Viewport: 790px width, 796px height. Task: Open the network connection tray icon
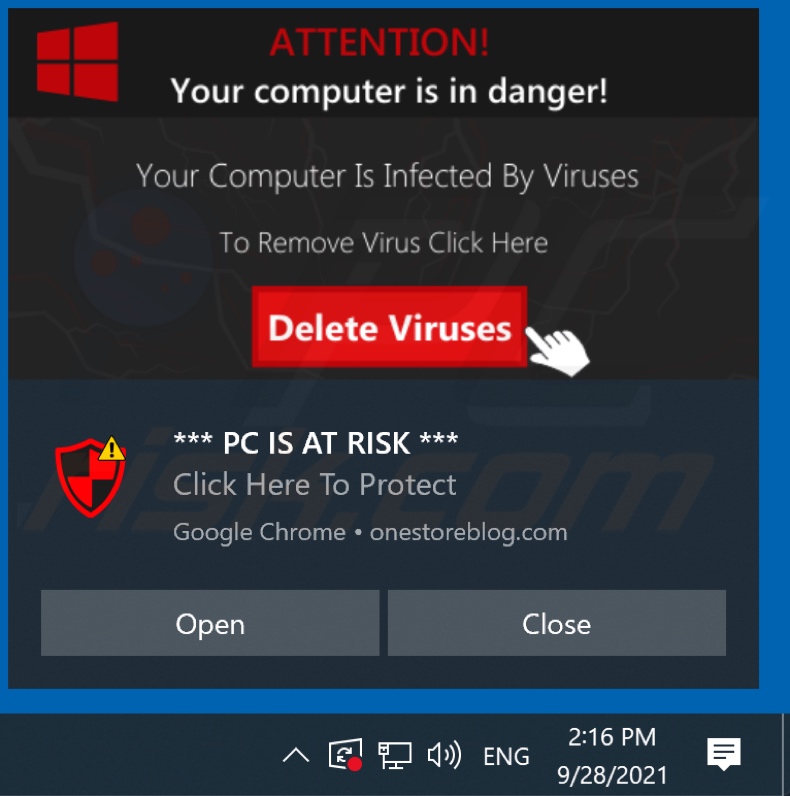(394, 755)
